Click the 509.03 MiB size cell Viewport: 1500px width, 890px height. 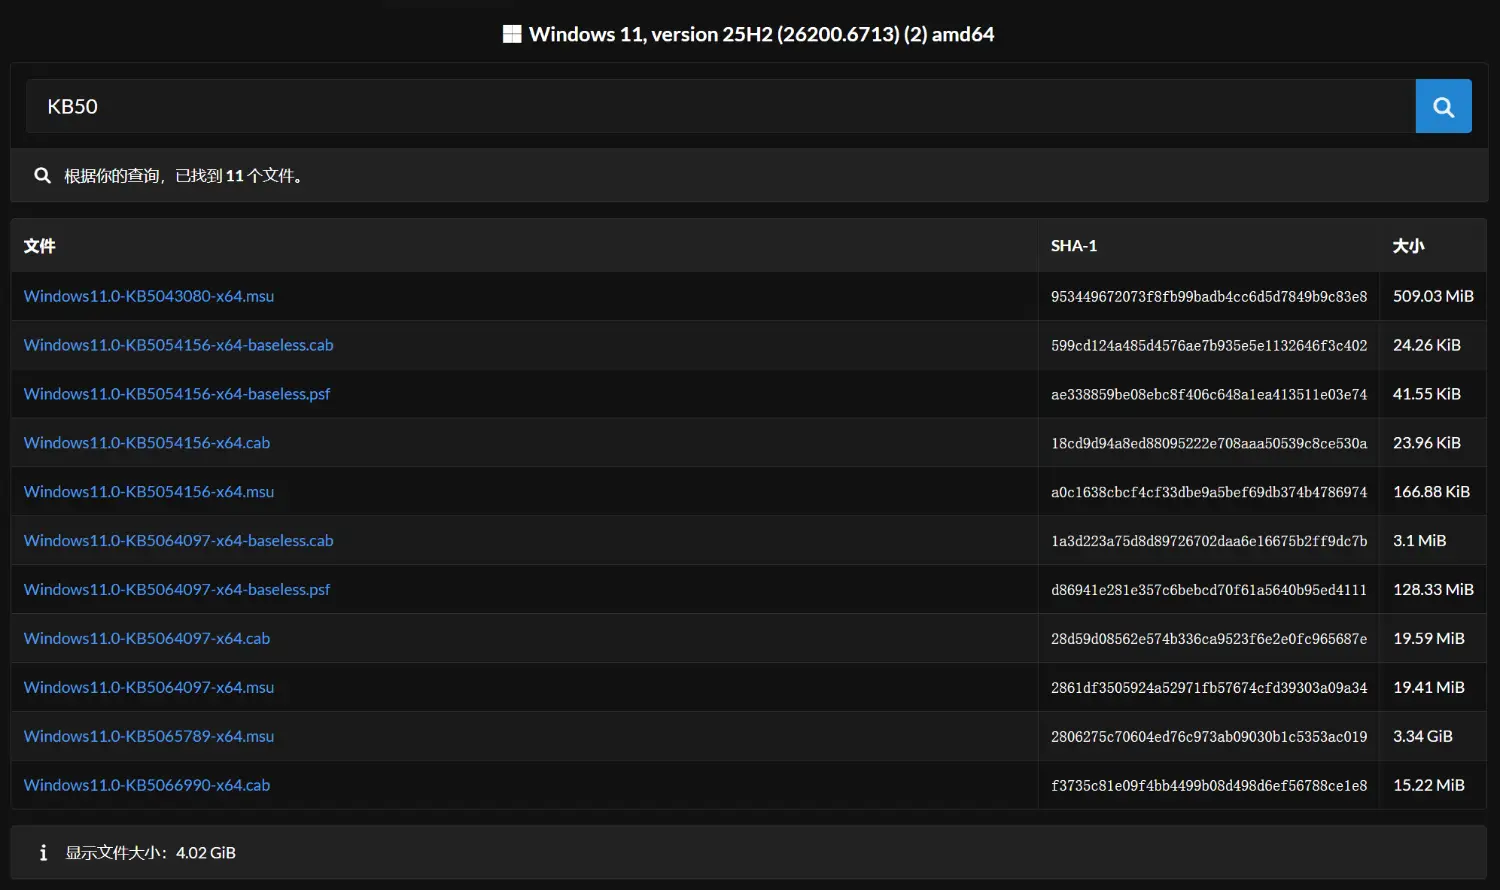1433,296
